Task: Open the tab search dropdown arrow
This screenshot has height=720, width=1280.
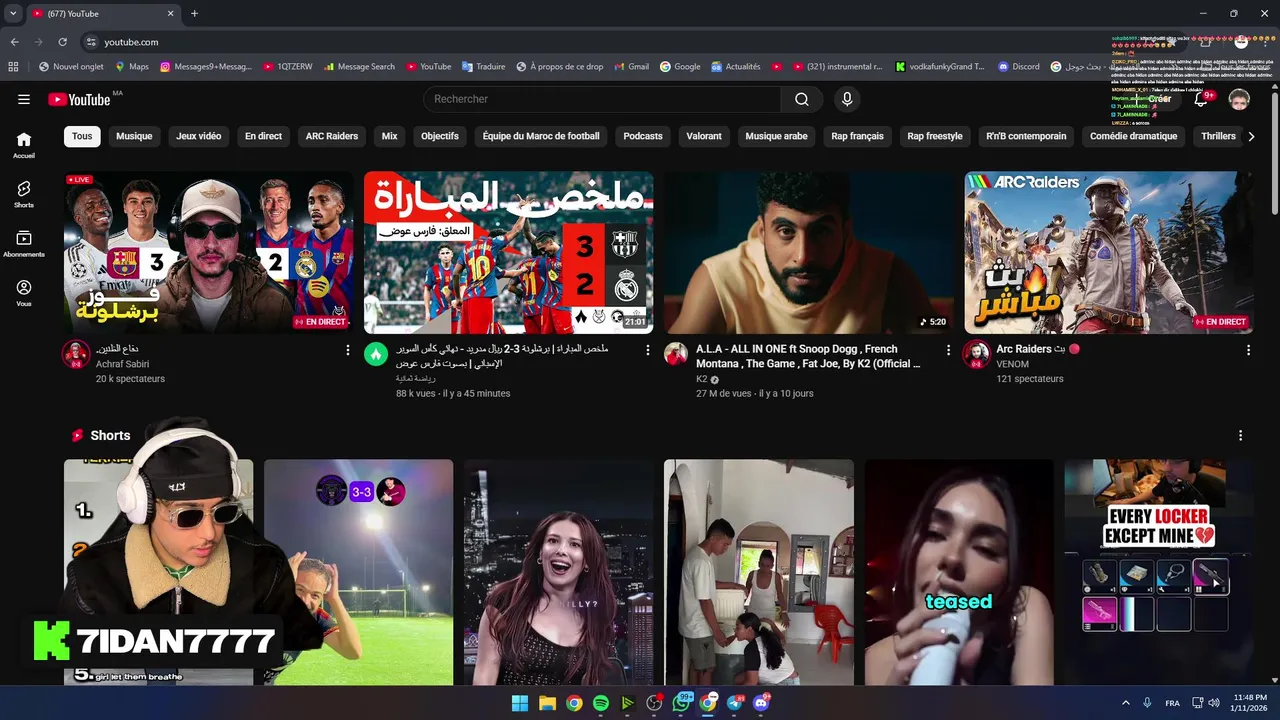Action: (13, 13)
